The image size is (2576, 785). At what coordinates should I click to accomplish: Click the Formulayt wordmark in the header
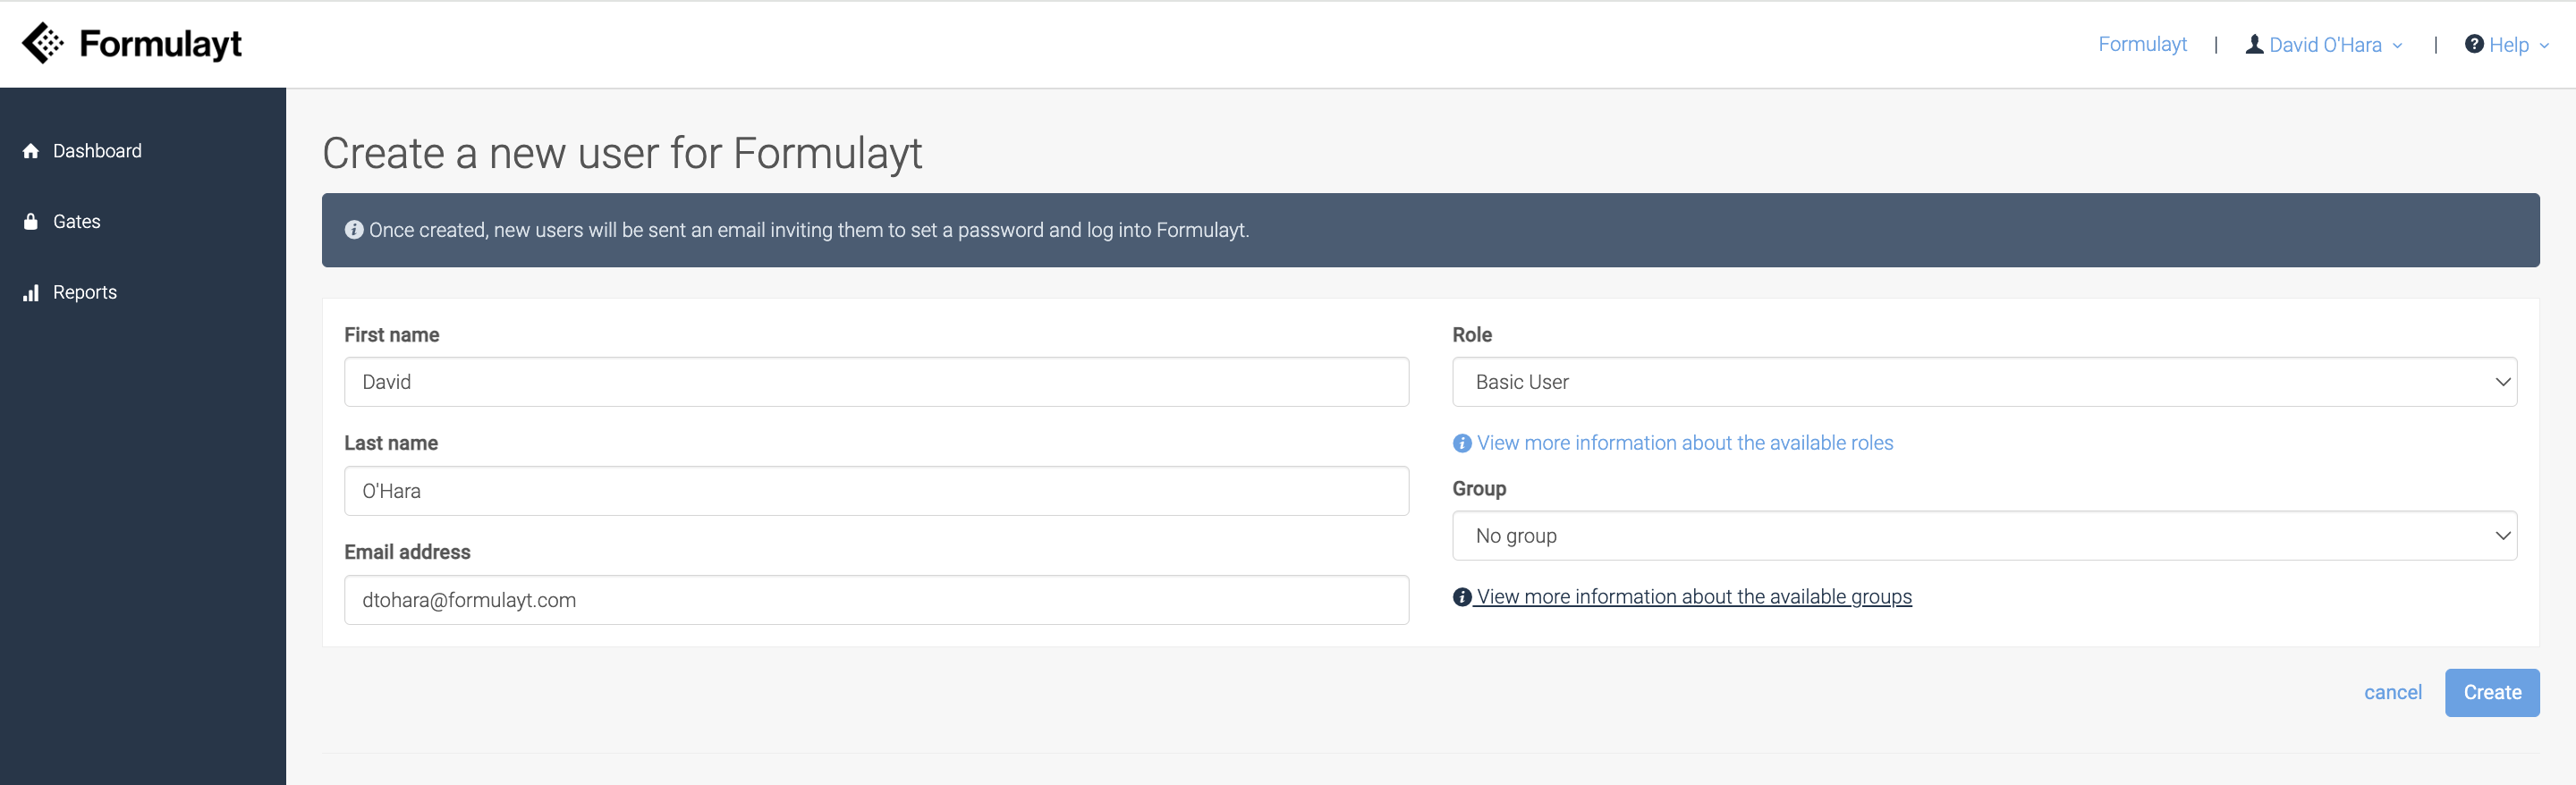click(x=160, y=44)
